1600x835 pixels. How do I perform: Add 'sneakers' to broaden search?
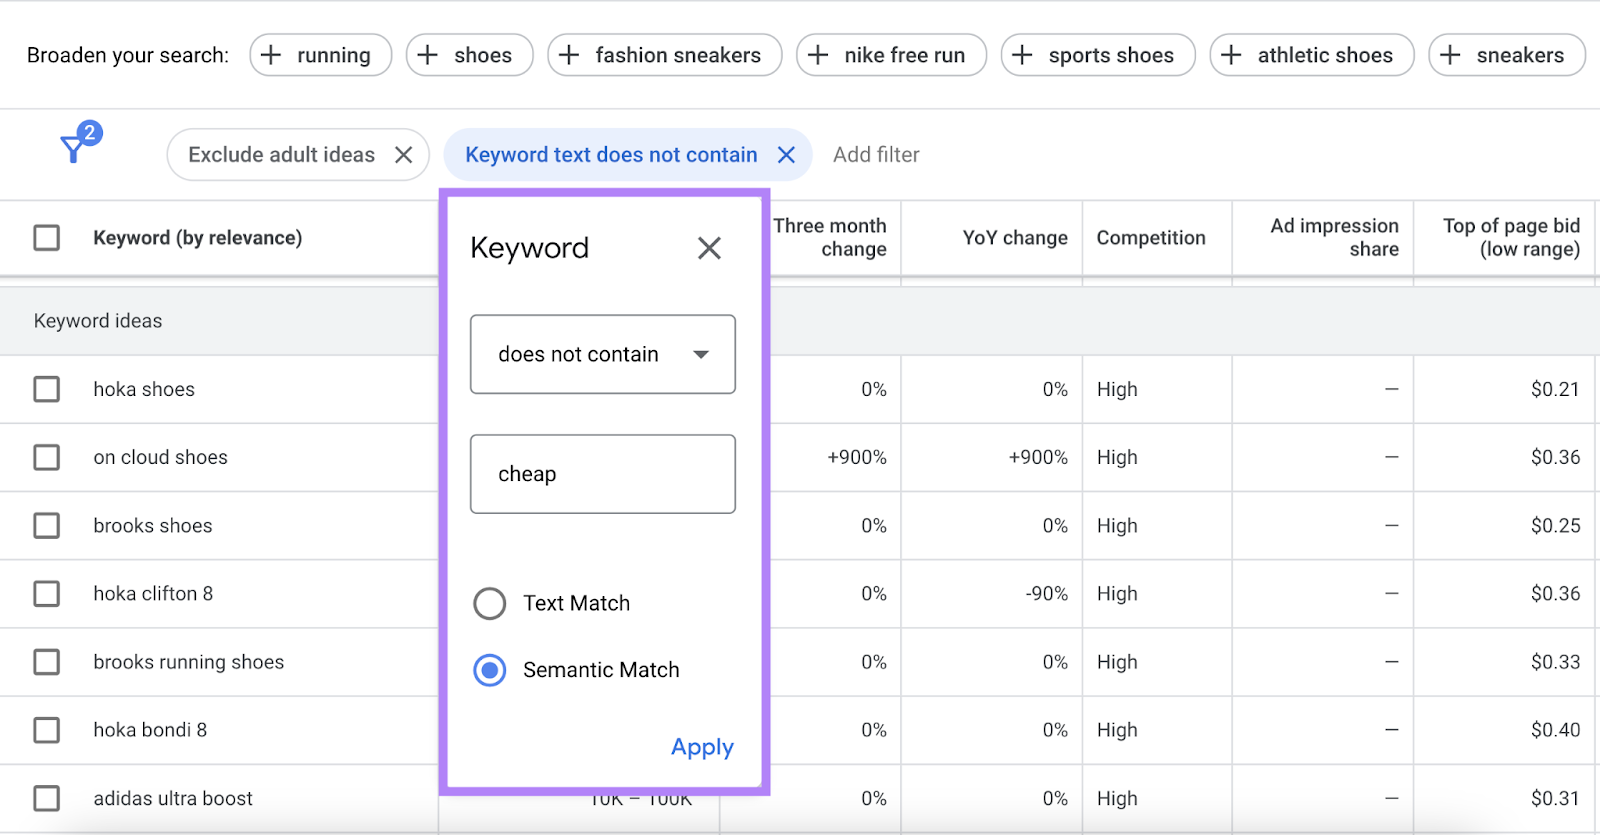point(1506,55)
